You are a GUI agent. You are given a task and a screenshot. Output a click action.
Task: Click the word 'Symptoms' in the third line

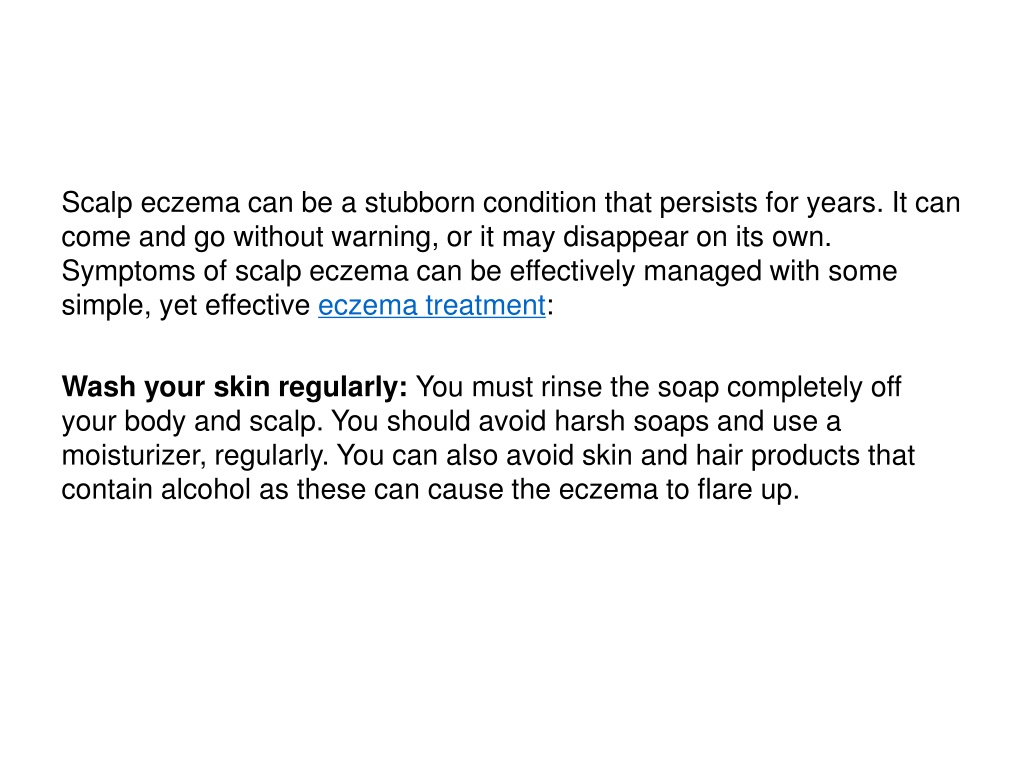[x=128, y=271]
